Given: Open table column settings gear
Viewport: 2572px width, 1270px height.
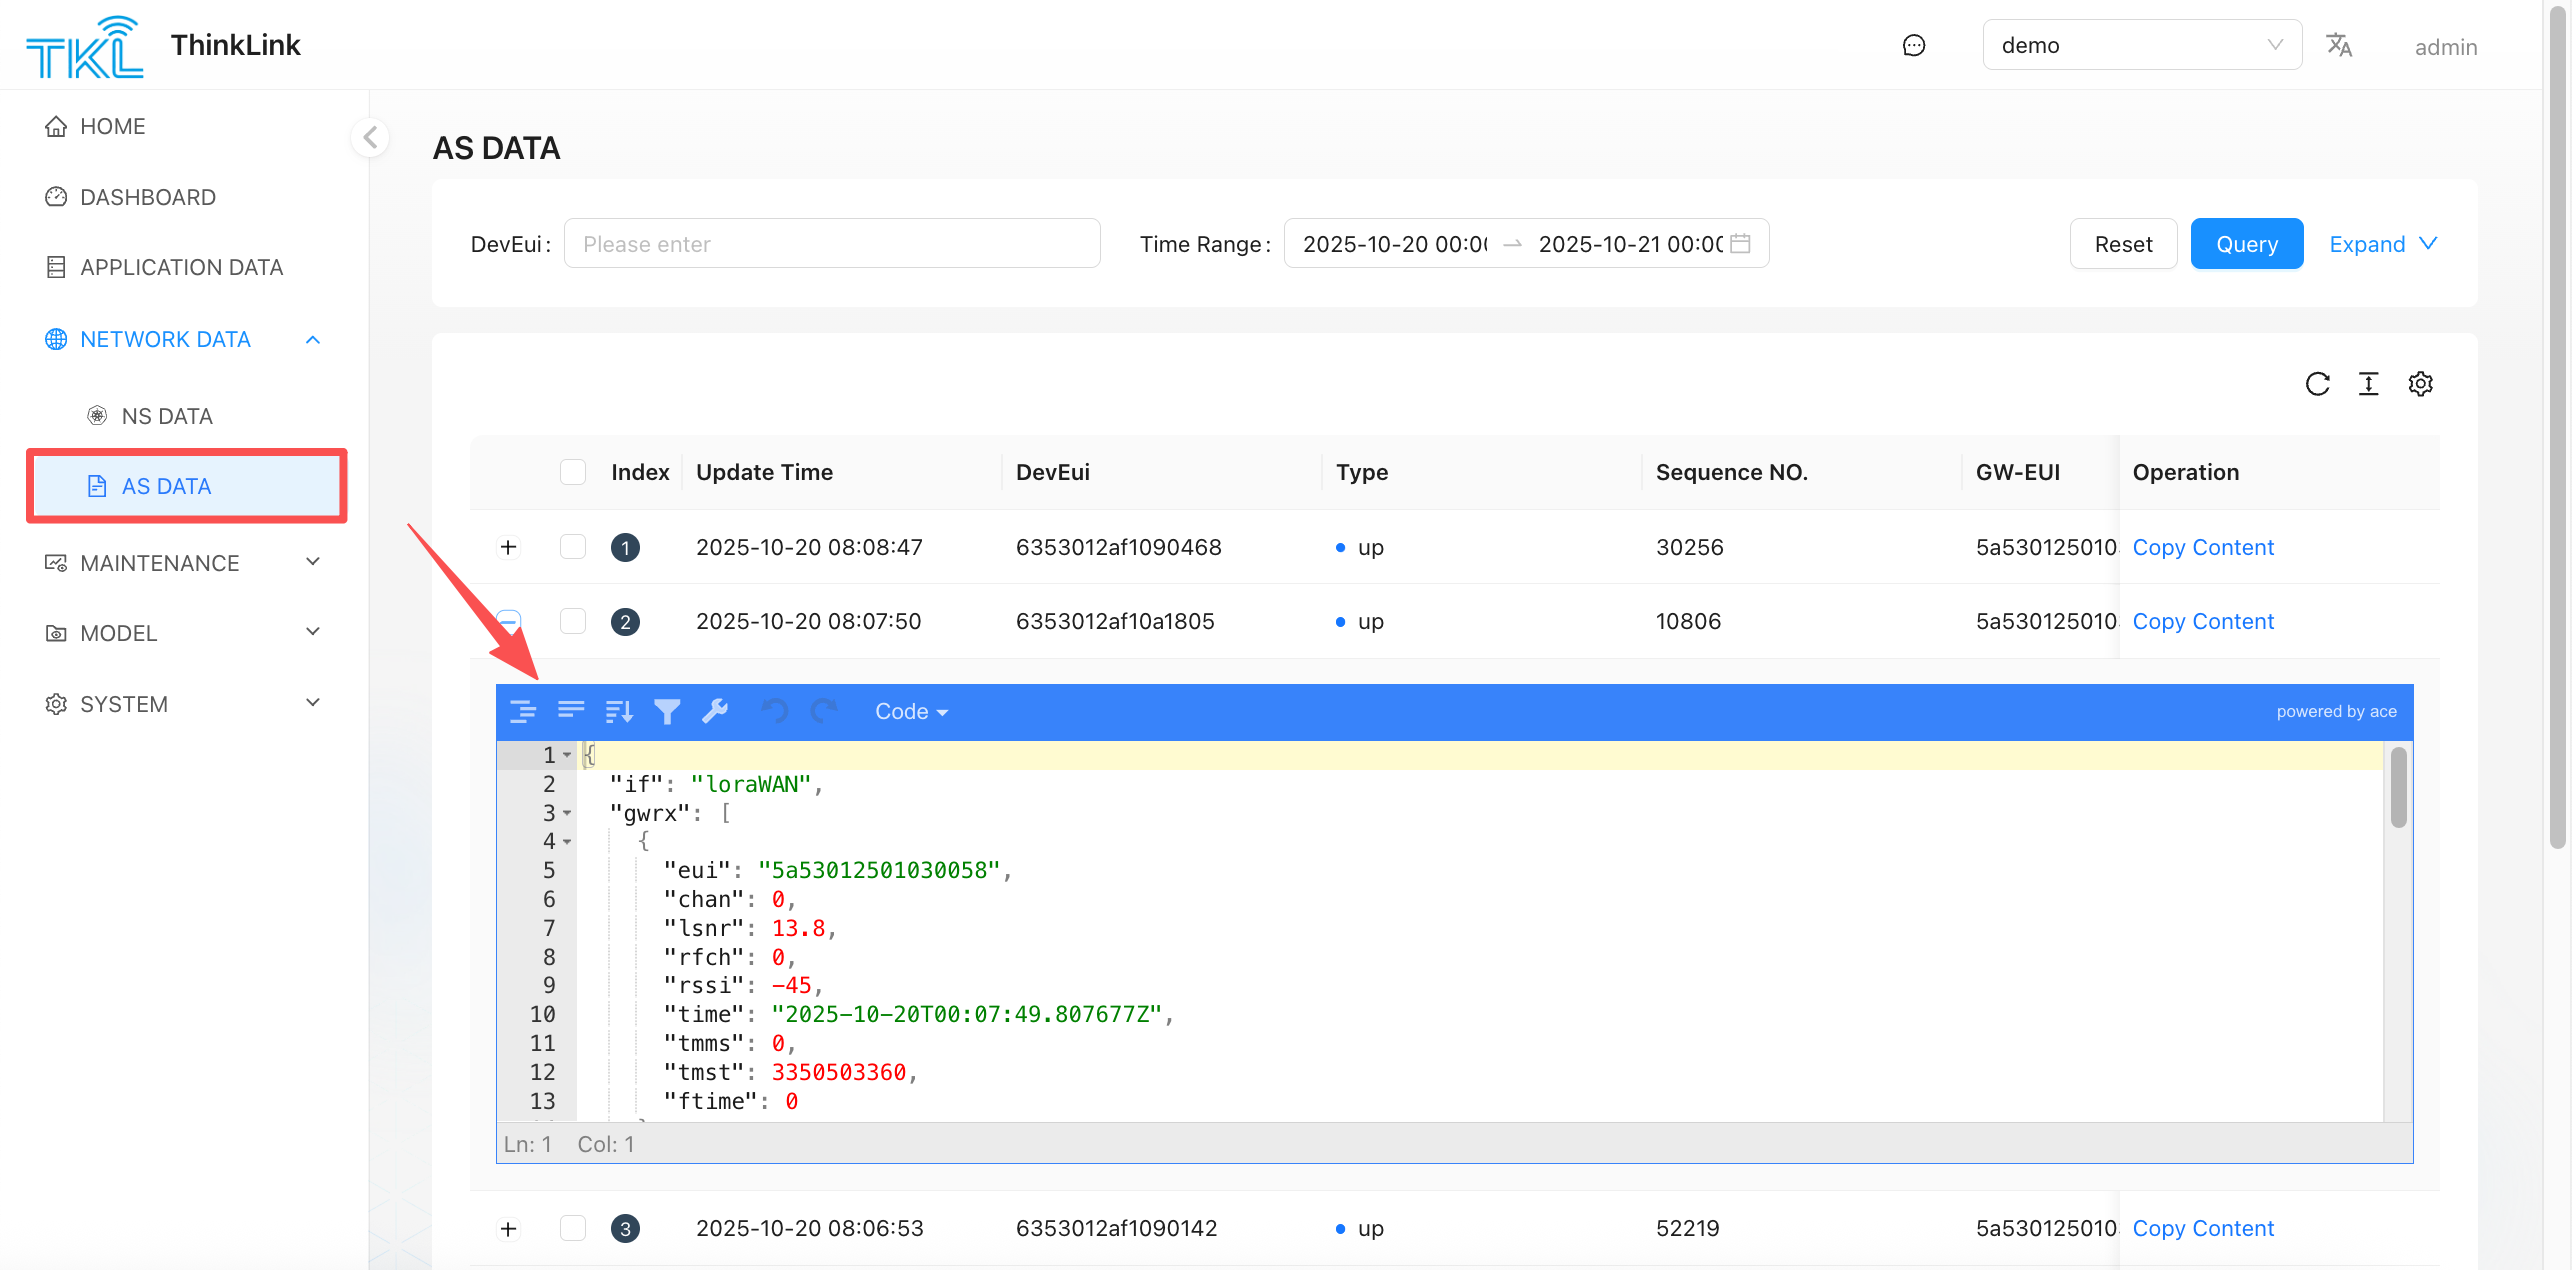Looking at the screenshot, I should [x=2420, y=384].
